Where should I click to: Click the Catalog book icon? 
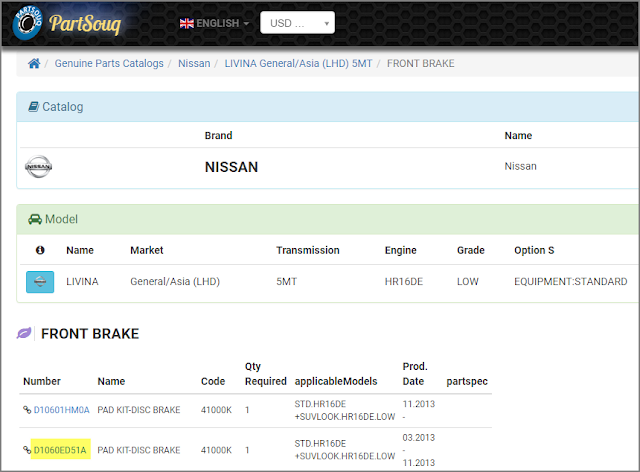click(x=33, y=107)
